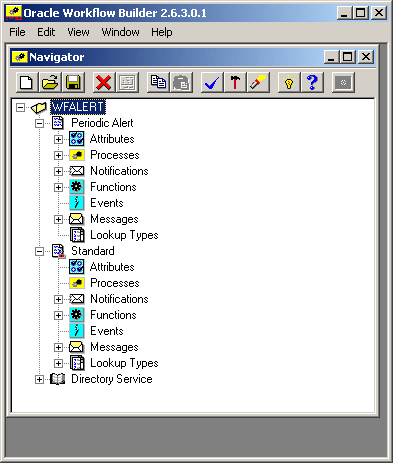The image size is (393, 463).
Task: Click Lookup Types icon under Periodic Alert
Action: point(77,235)
